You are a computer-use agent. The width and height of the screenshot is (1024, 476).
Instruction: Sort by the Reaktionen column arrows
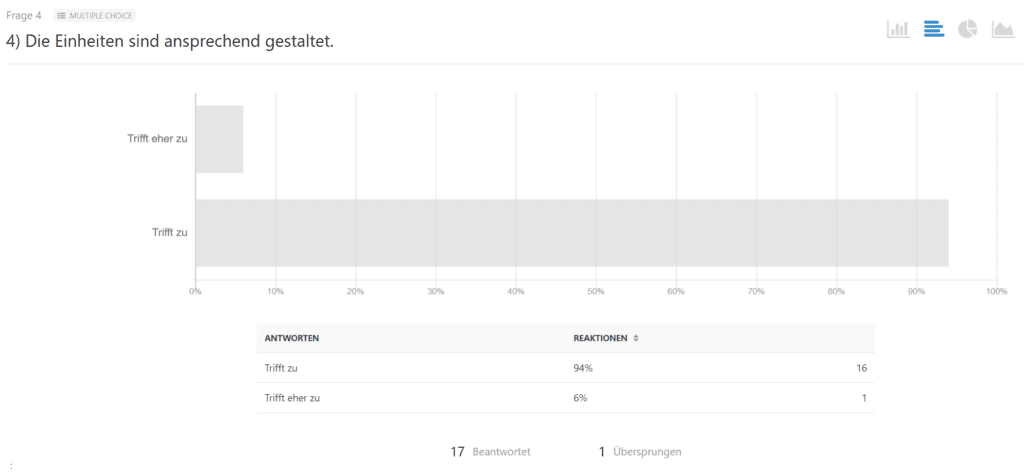[x=636, y=338]
